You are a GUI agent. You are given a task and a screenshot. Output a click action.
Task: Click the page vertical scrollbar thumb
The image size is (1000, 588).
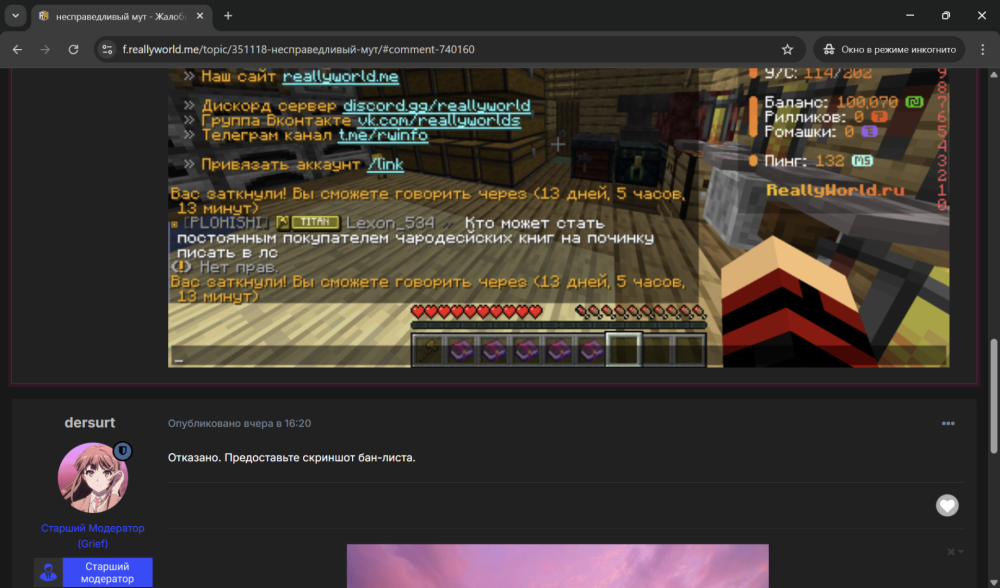[x=993, y=396]
